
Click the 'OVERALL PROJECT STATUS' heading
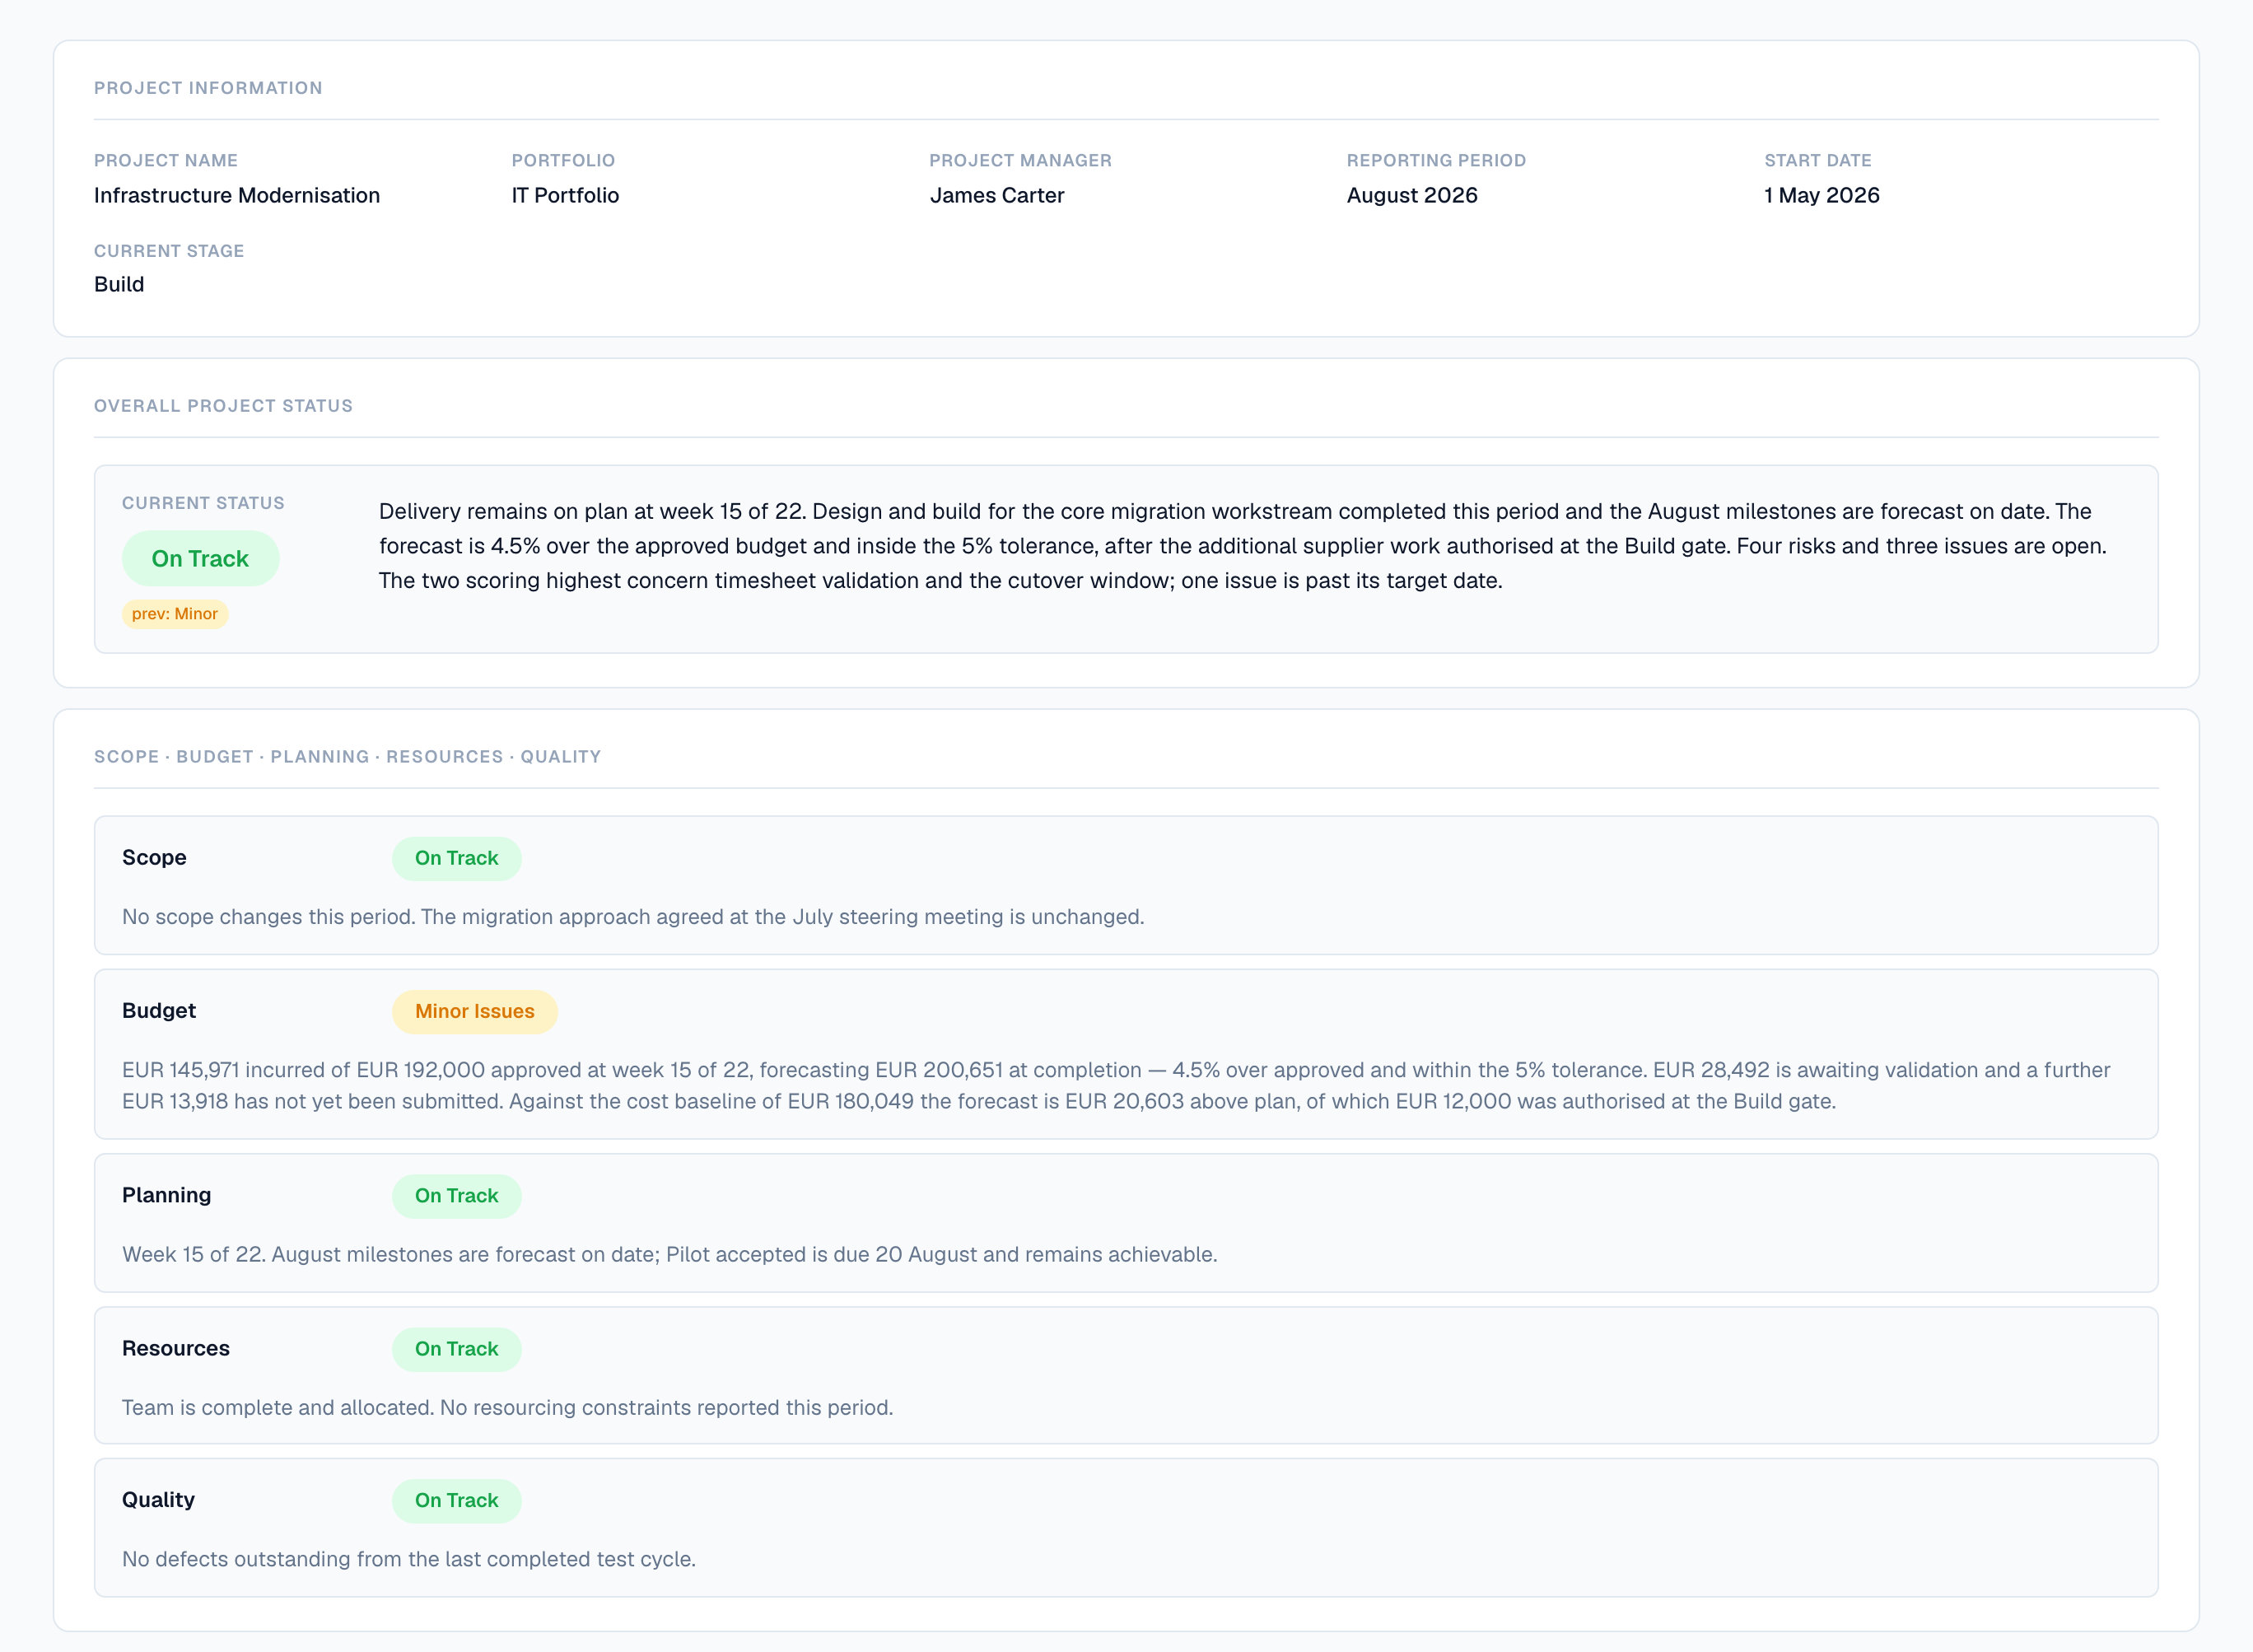tap(223, 406)
